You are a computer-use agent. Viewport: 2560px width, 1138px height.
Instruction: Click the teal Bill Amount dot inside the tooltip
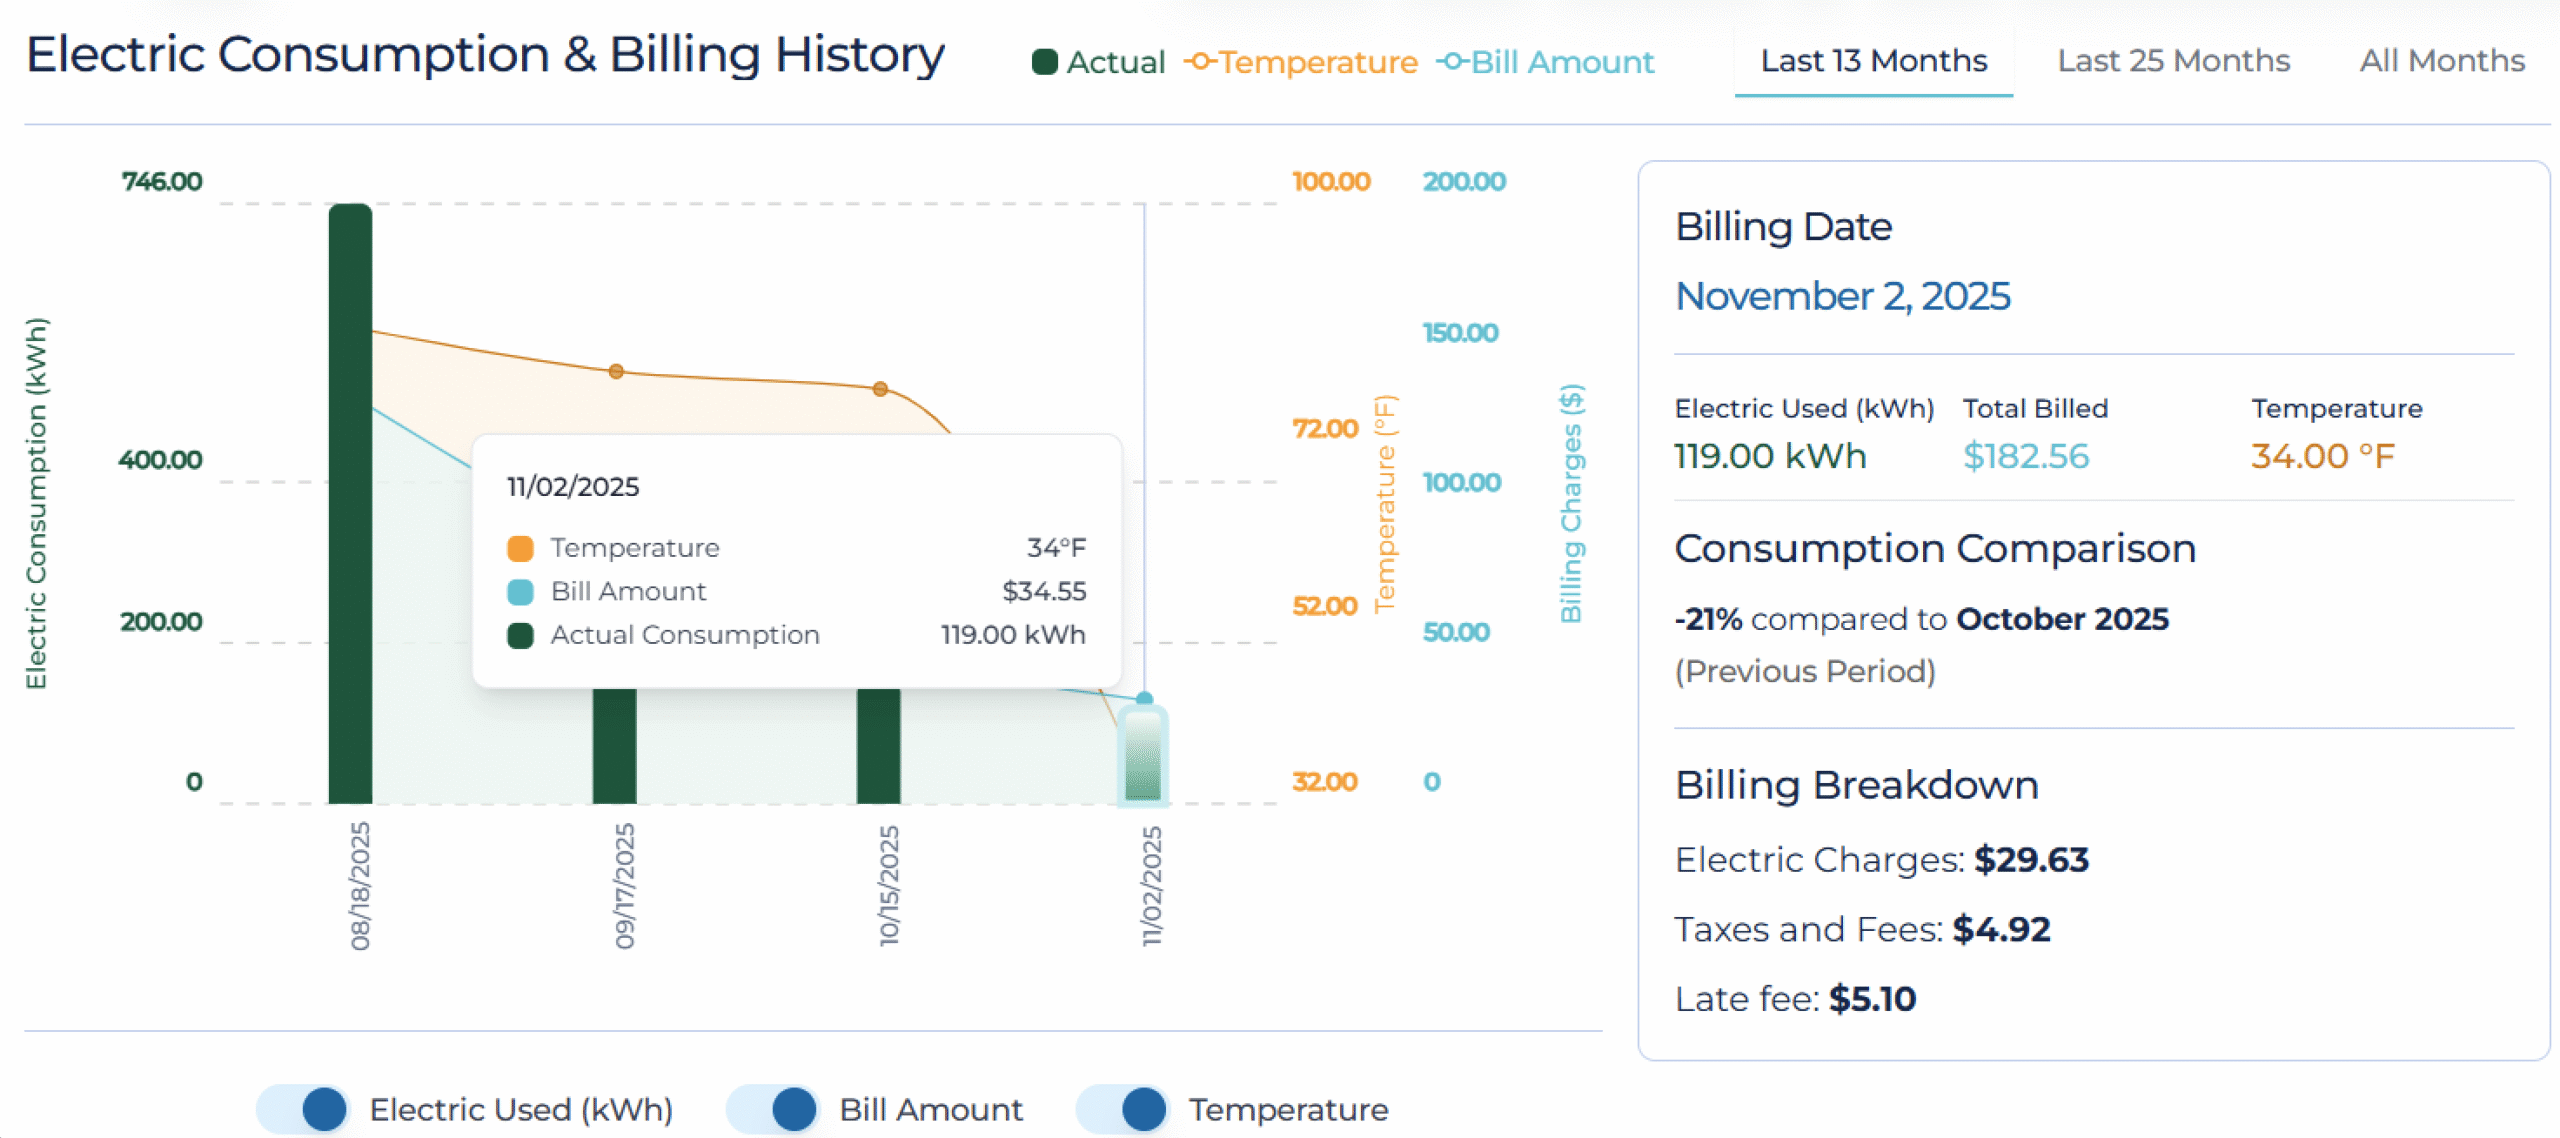coord(521,591)
